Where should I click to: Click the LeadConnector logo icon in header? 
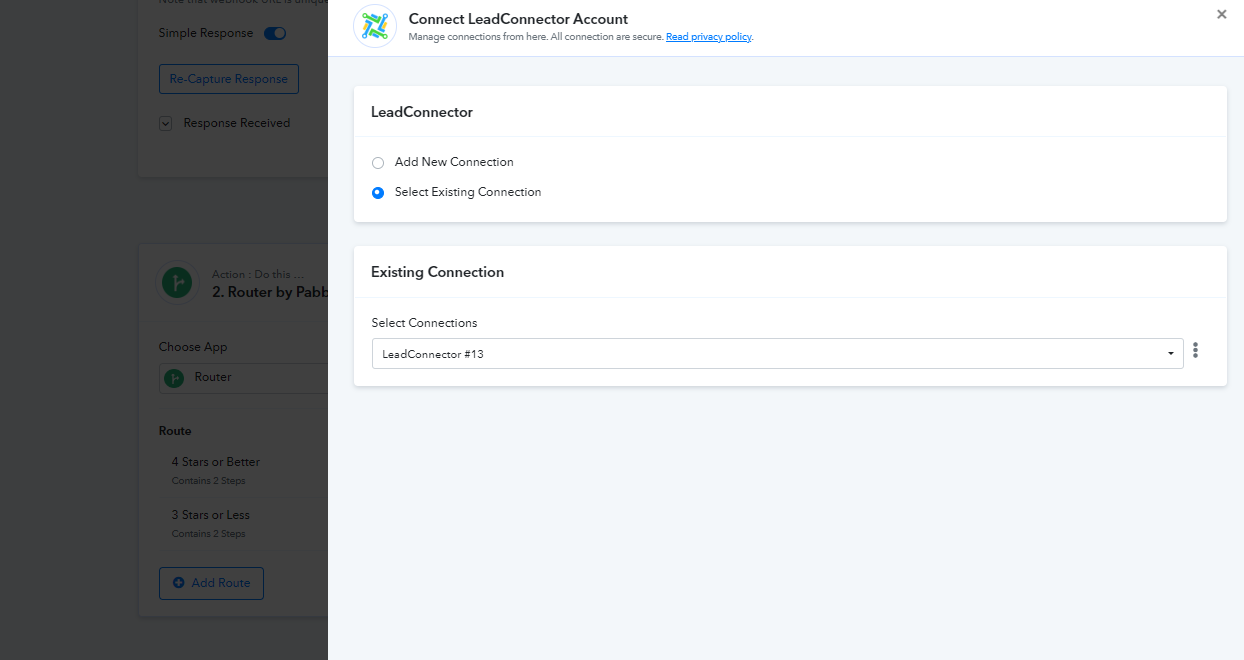click(x=375, y=26)
